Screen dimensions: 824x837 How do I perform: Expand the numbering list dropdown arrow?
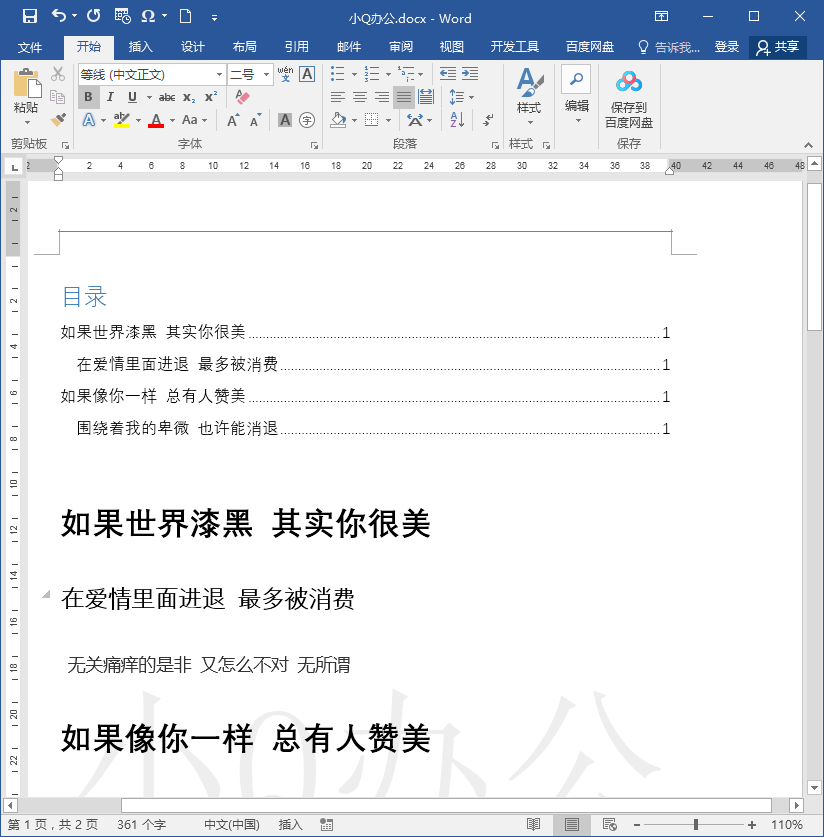tap(388, 74)
